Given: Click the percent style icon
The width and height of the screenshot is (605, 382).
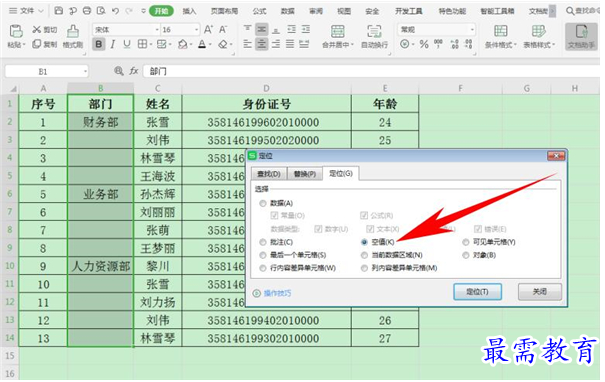Looking at the screenshot, I should tap(424, 44).
